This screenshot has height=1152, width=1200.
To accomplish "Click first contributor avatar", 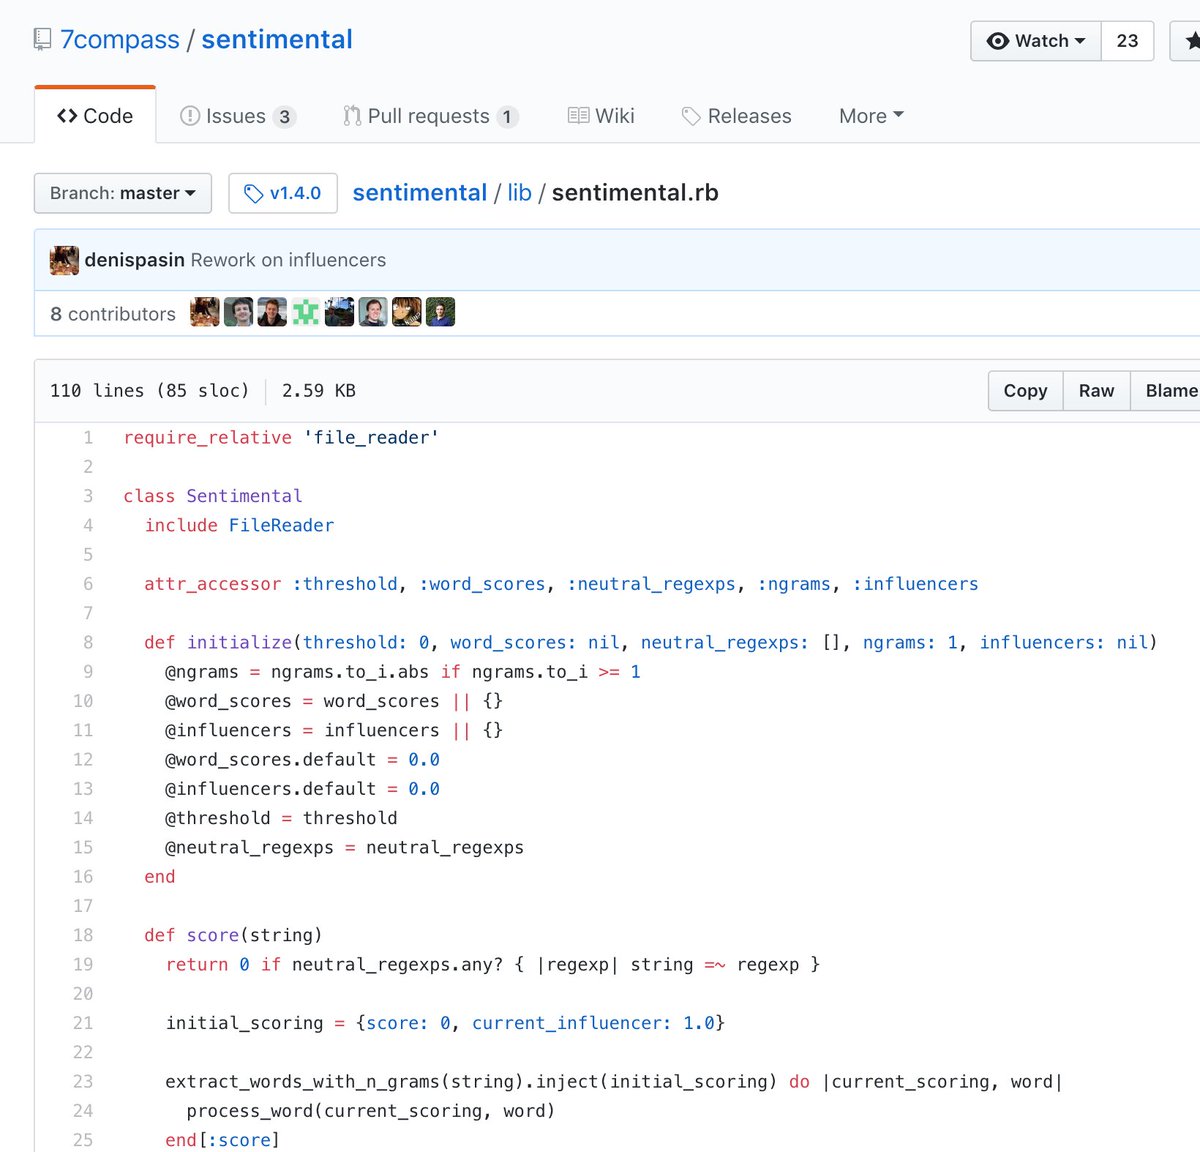I will pos(205,312).
